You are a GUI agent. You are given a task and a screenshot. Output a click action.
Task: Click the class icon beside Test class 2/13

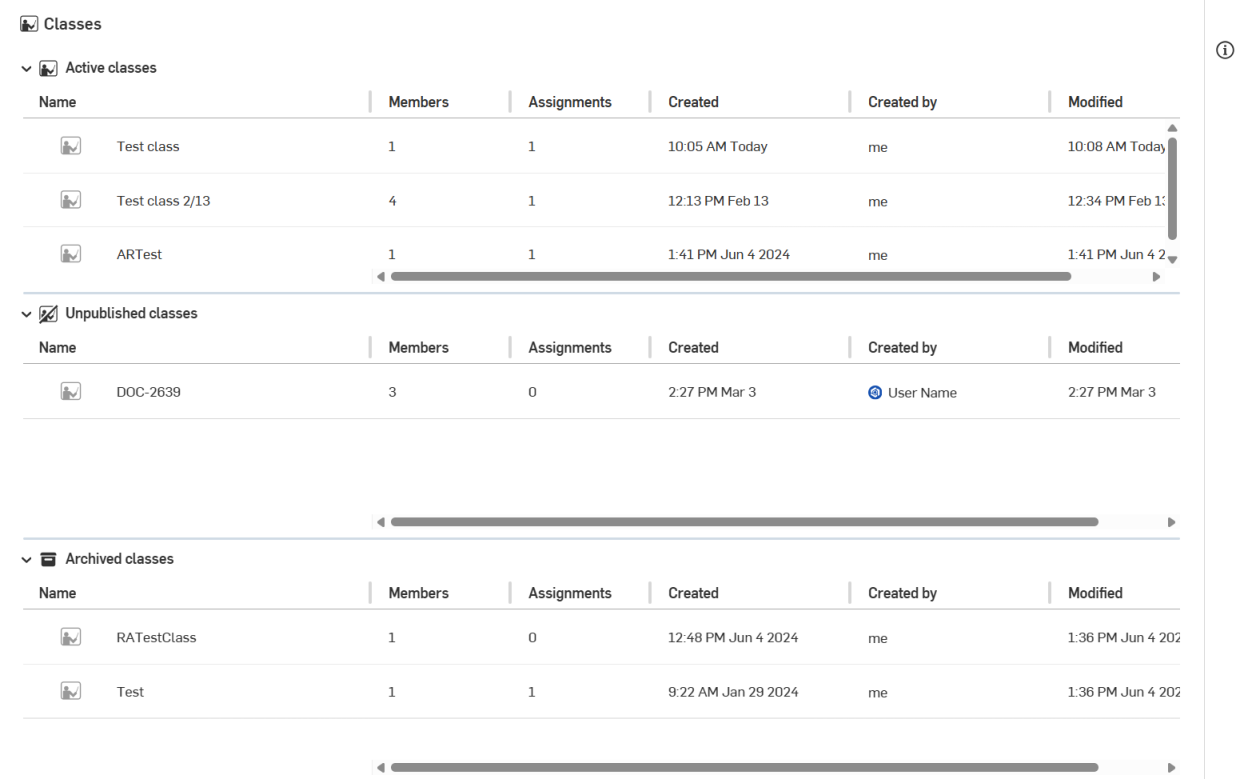[x=70, y=200]
